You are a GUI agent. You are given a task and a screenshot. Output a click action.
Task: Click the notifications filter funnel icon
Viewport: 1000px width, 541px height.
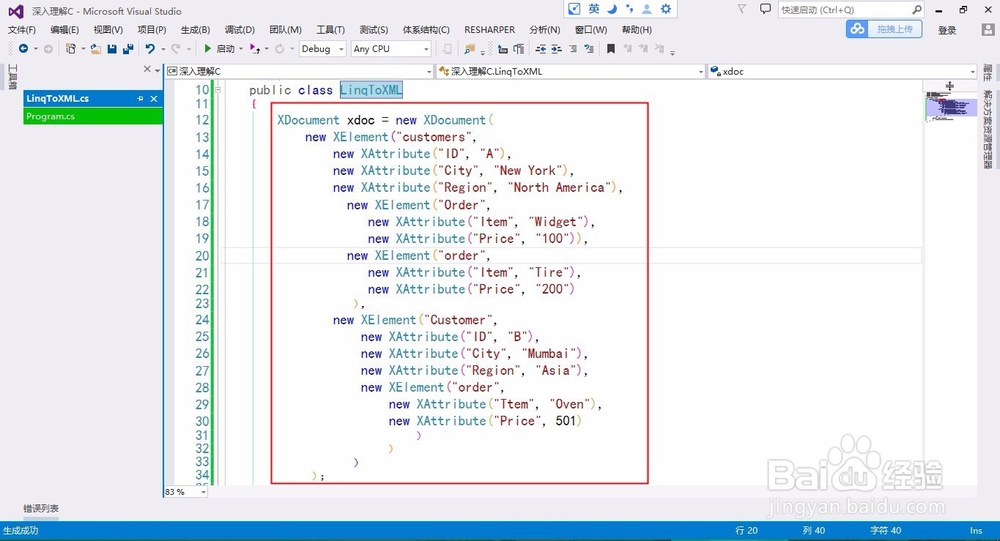tap(741, 9)
